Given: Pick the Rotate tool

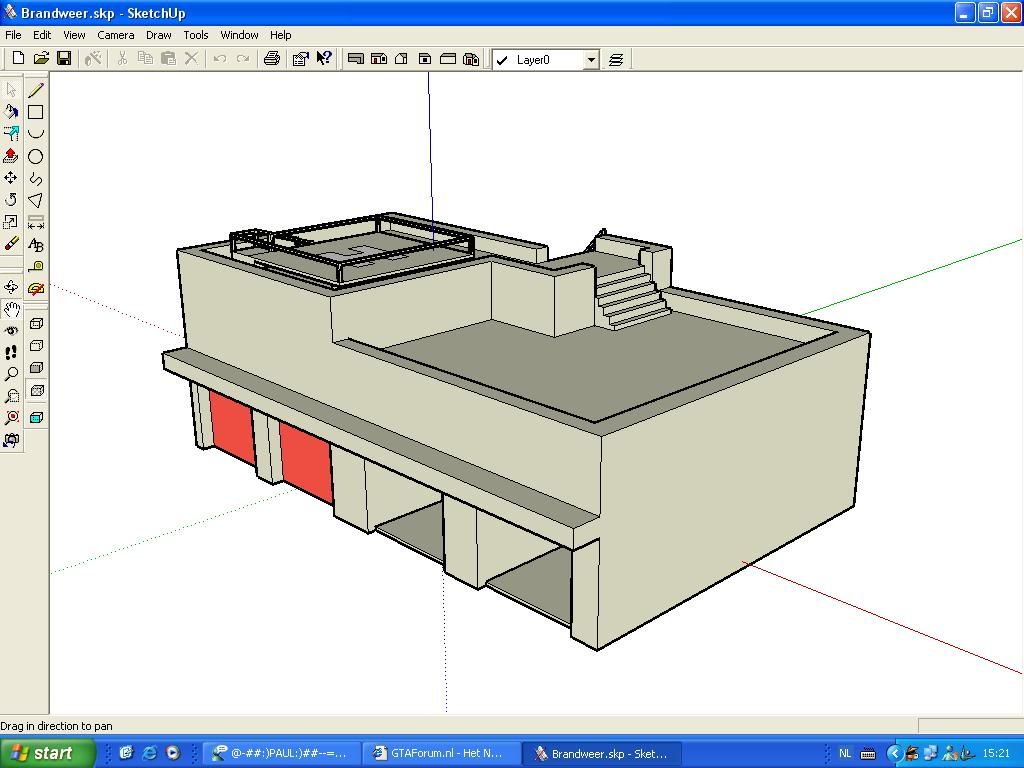Looking at the screenshot, I should 11,200.
